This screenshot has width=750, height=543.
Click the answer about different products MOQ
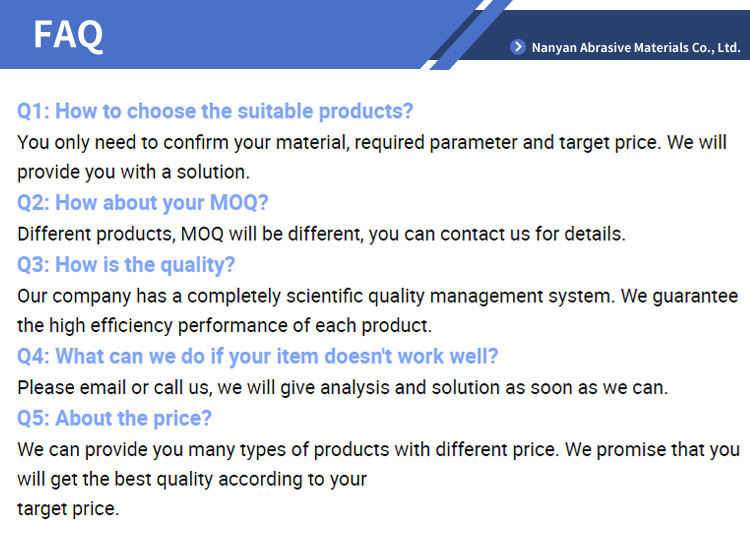pyautogui.click(x=321, y=234)
